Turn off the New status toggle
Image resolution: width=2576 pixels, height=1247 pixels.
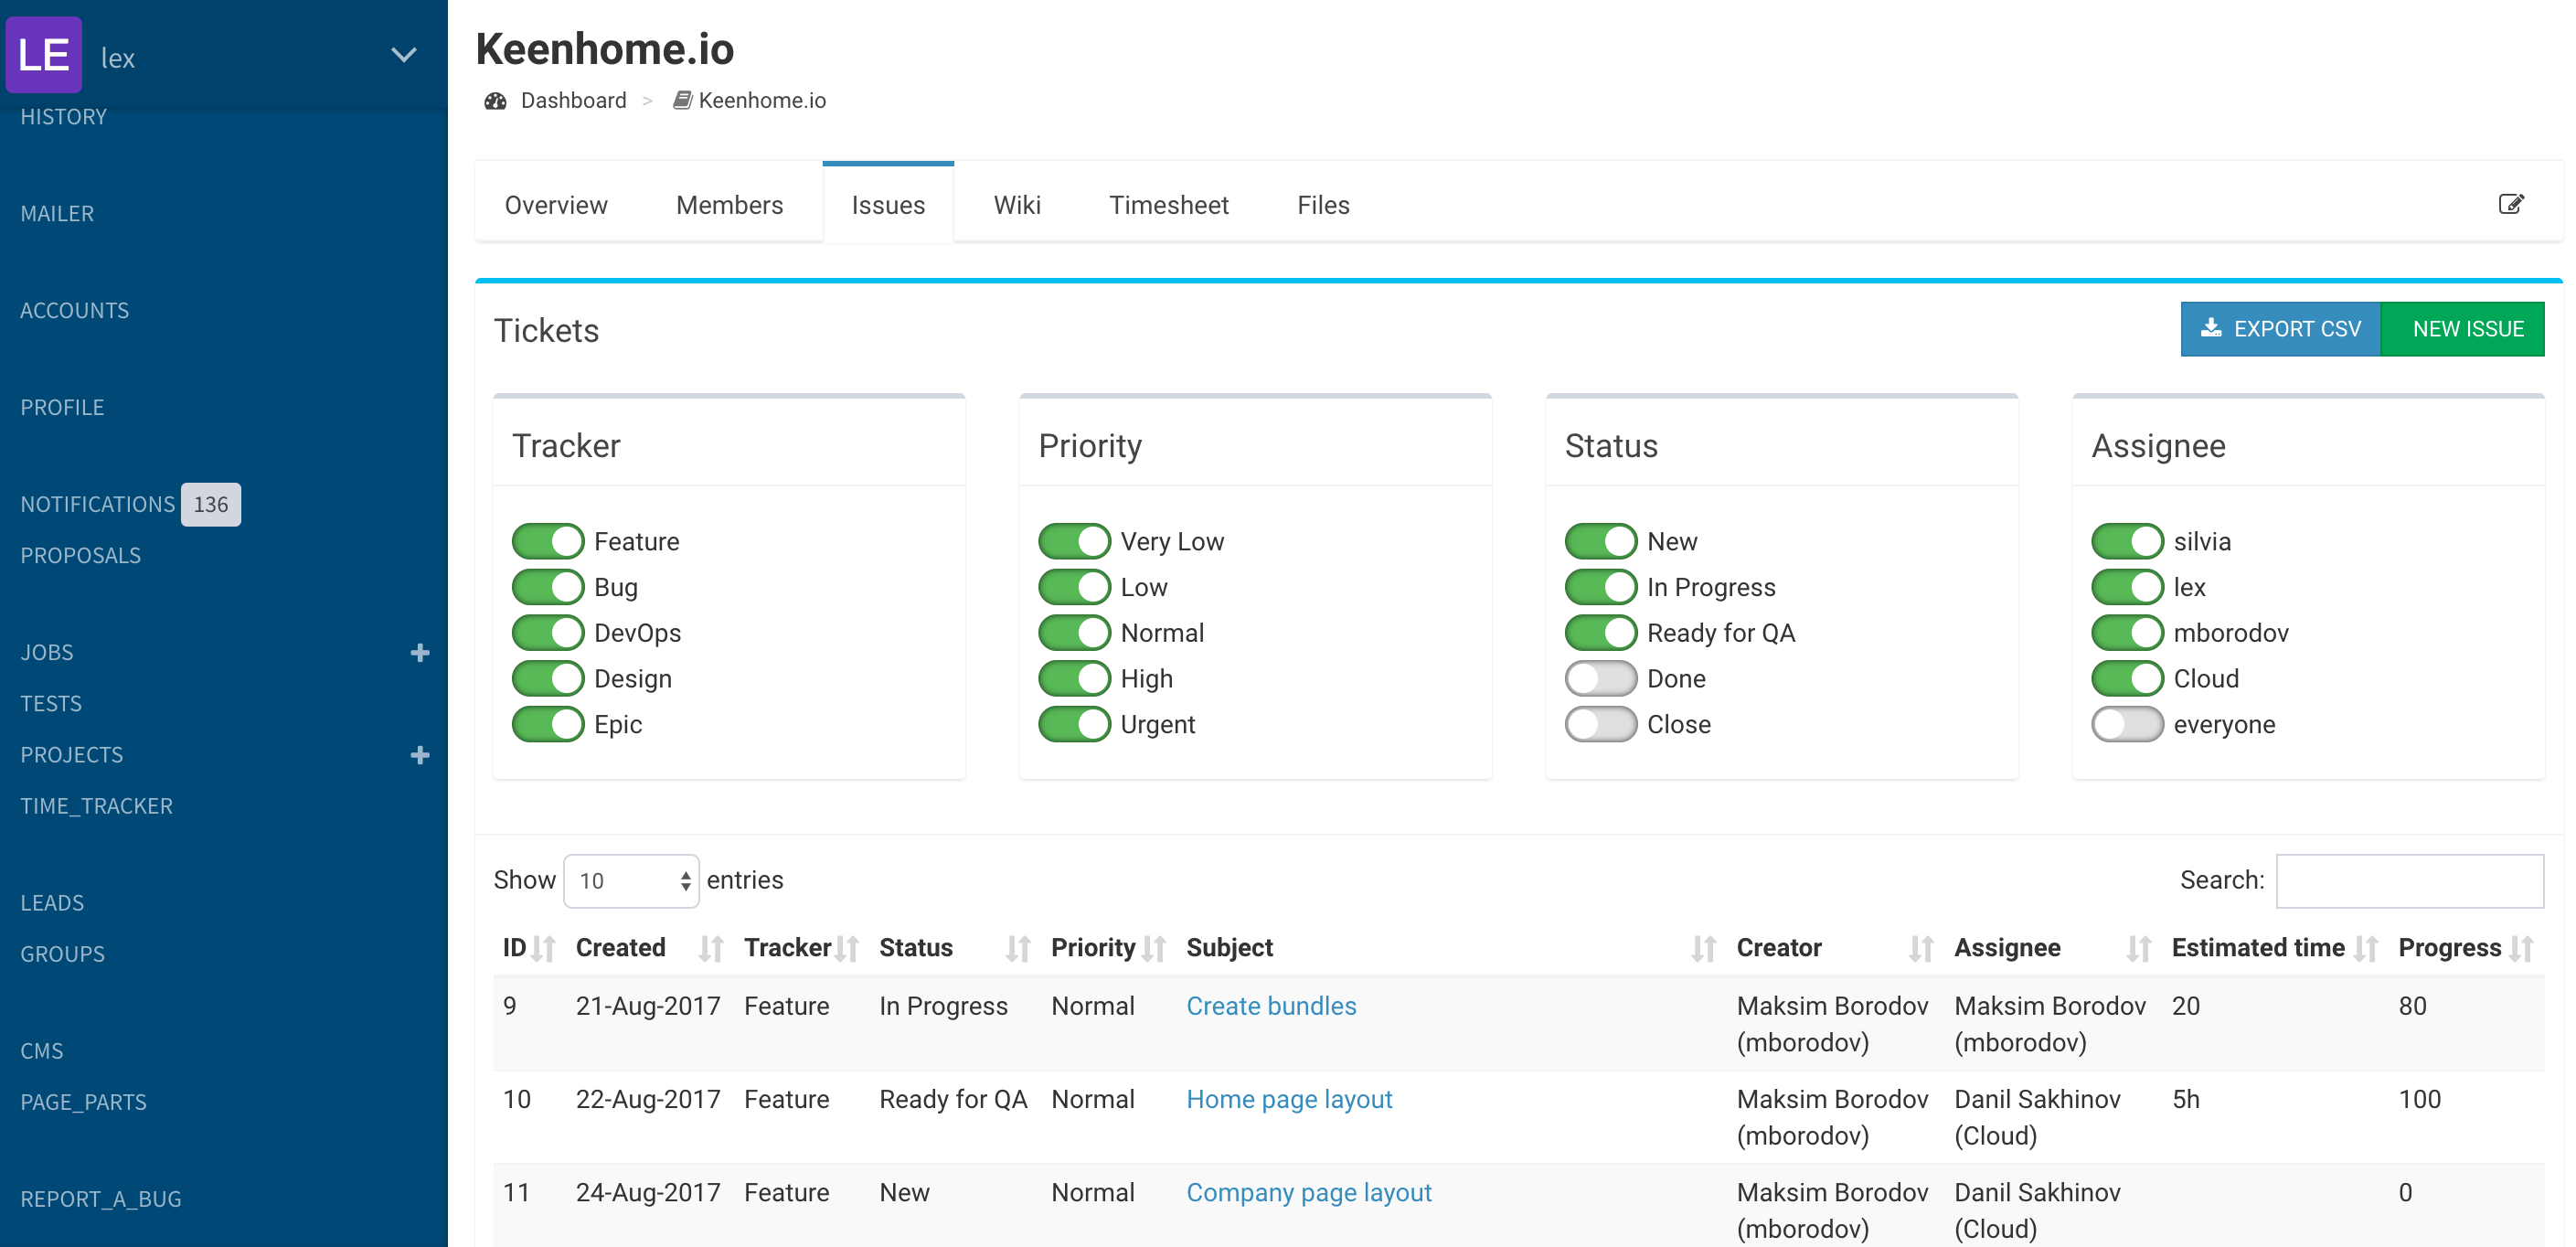coord(1601,541)
